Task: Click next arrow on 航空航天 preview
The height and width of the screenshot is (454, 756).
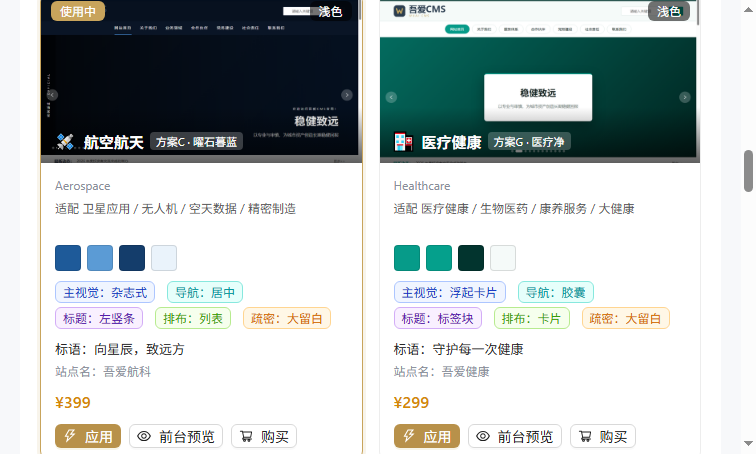Action: pos(347,95)
